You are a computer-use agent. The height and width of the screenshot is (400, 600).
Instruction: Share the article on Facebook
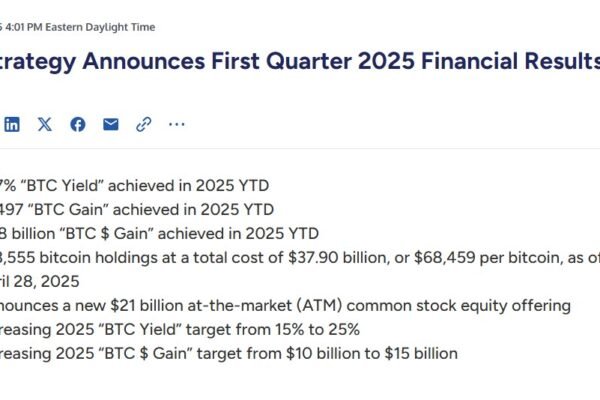[x=78, y=124]
